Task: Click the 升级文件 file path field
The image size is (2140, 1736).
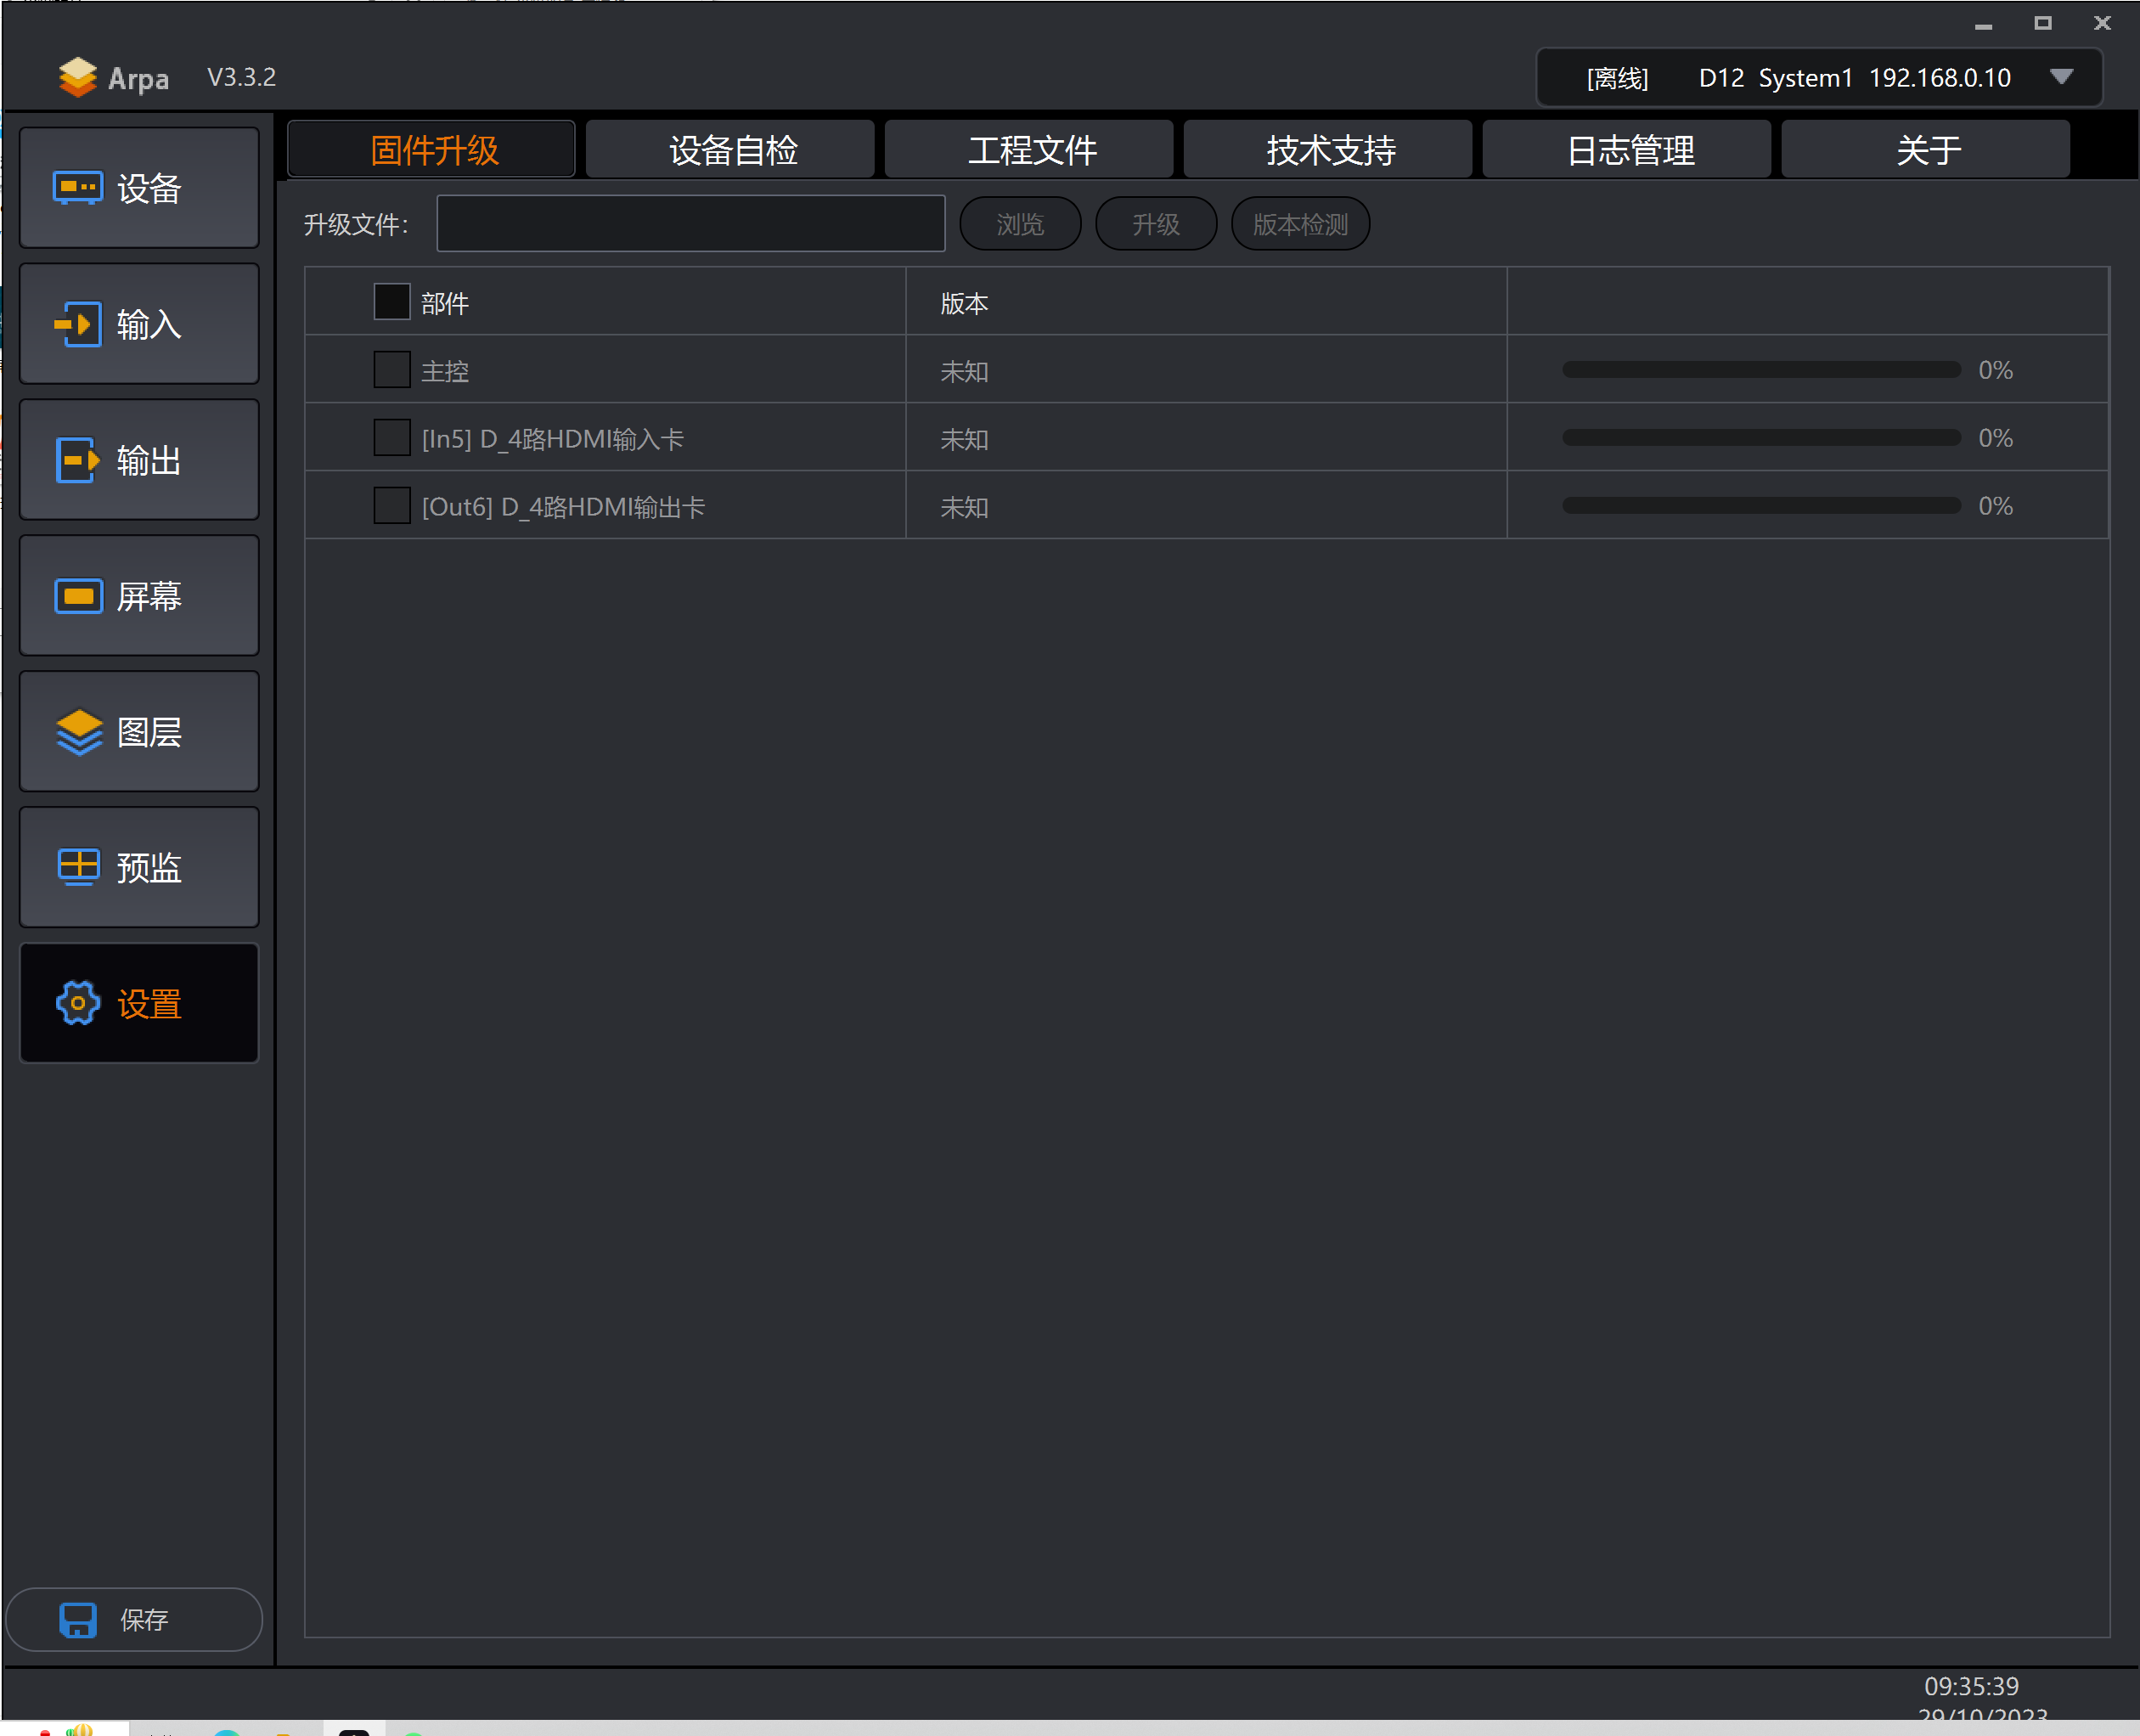Action: pyautogui.click(x=691, y=224)
